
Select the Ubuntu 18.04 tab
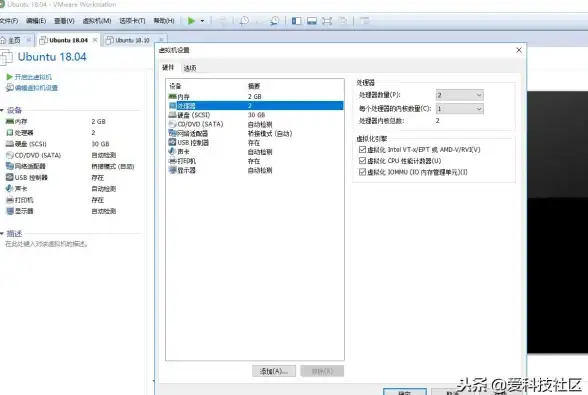coord(68,40)
